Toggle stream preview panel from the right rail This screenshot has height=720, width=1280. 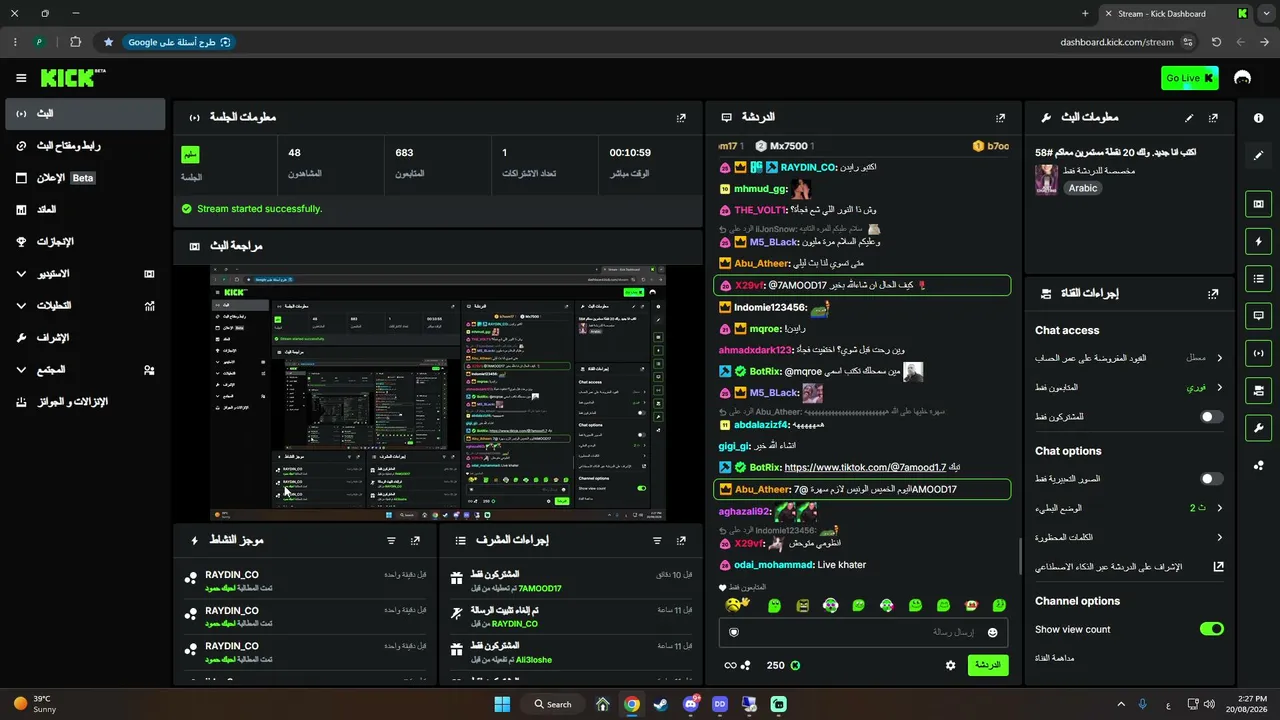click(x=1259, y=204)
